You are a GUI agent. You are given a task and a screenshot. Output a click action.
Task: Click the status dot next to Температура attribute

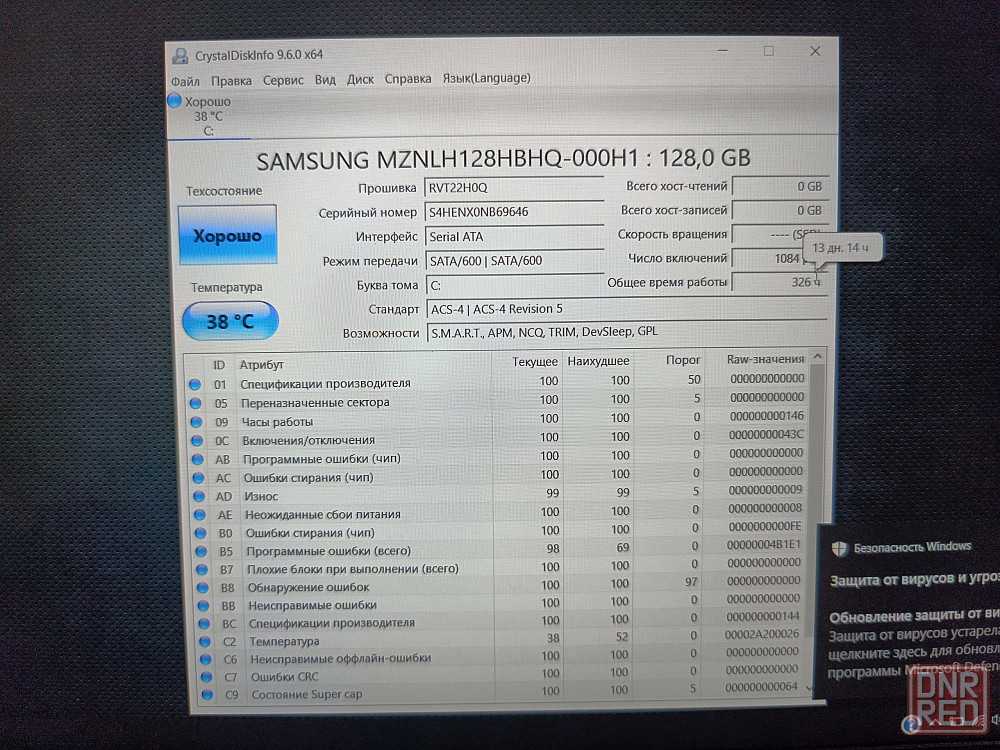204,641
